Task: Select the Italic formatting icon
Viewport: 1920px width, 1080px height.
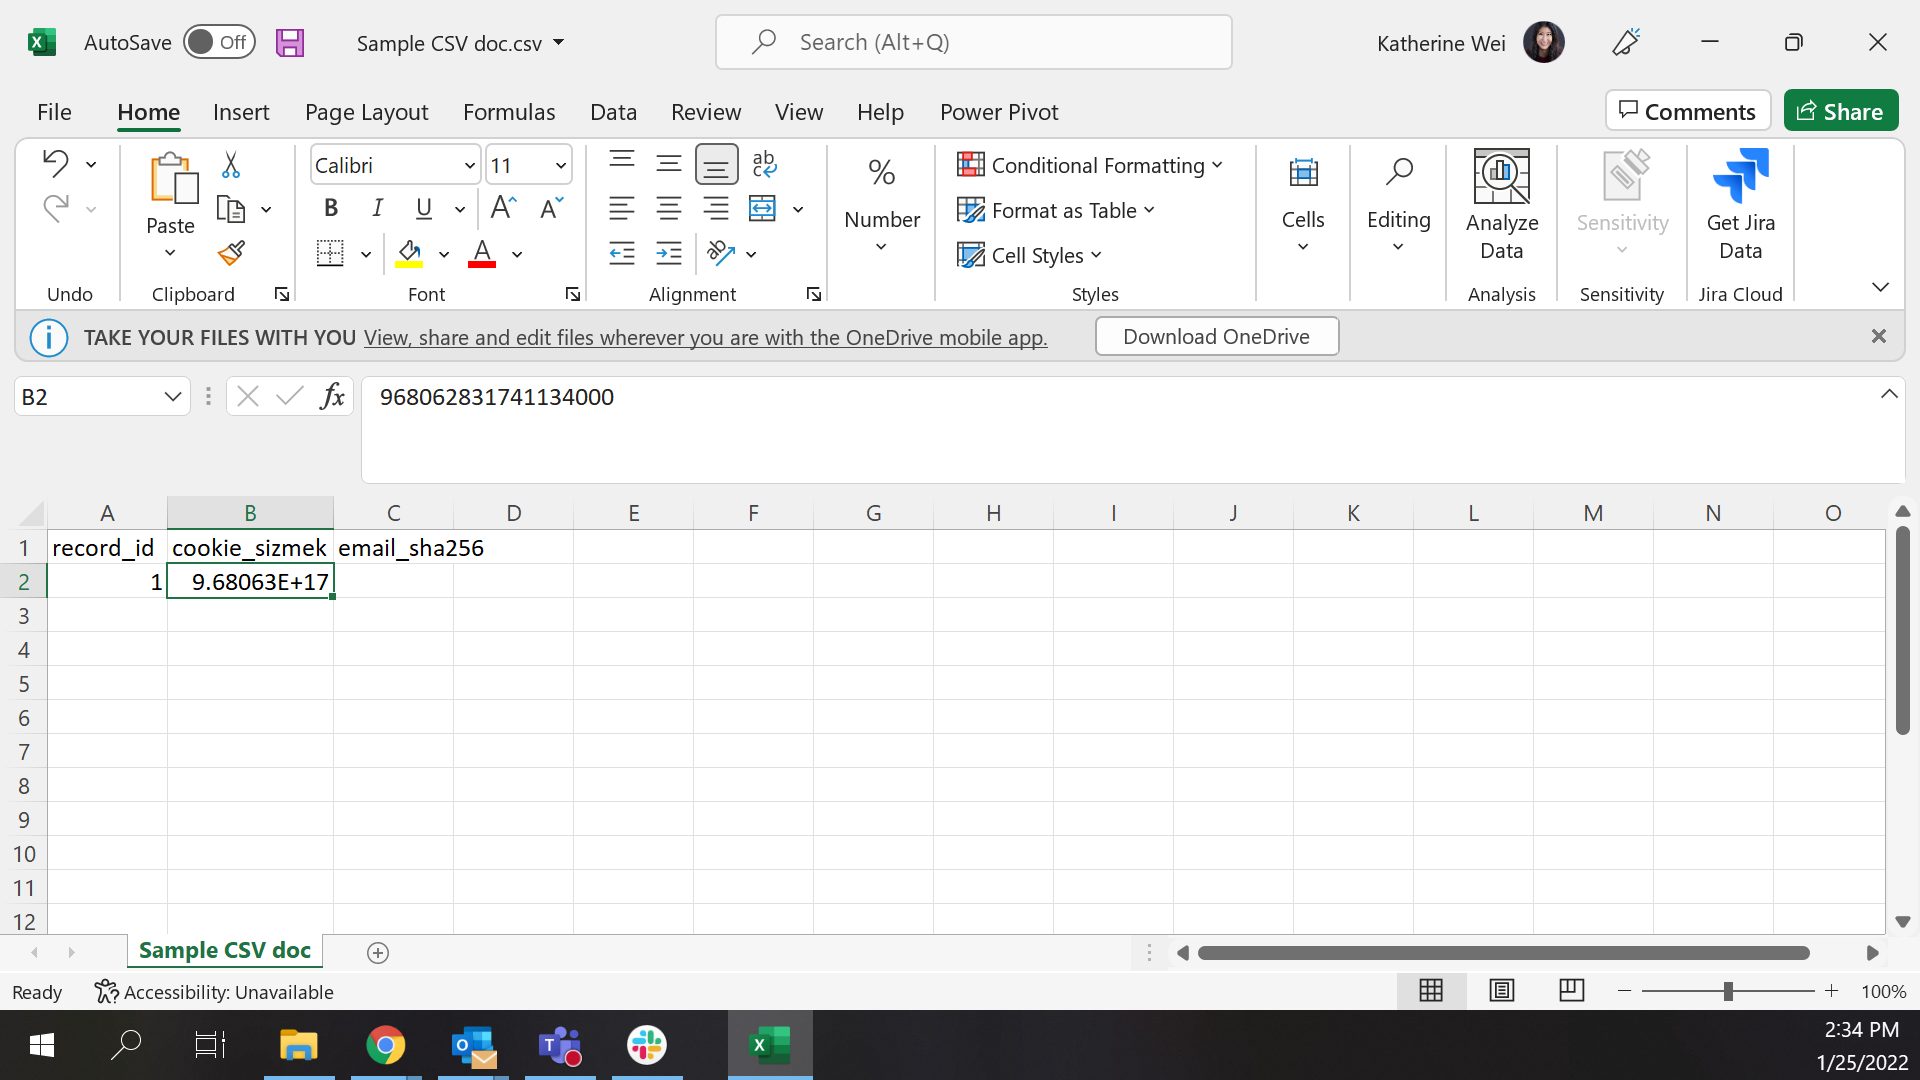Action: pyautogui.click(x=377, y=208)
